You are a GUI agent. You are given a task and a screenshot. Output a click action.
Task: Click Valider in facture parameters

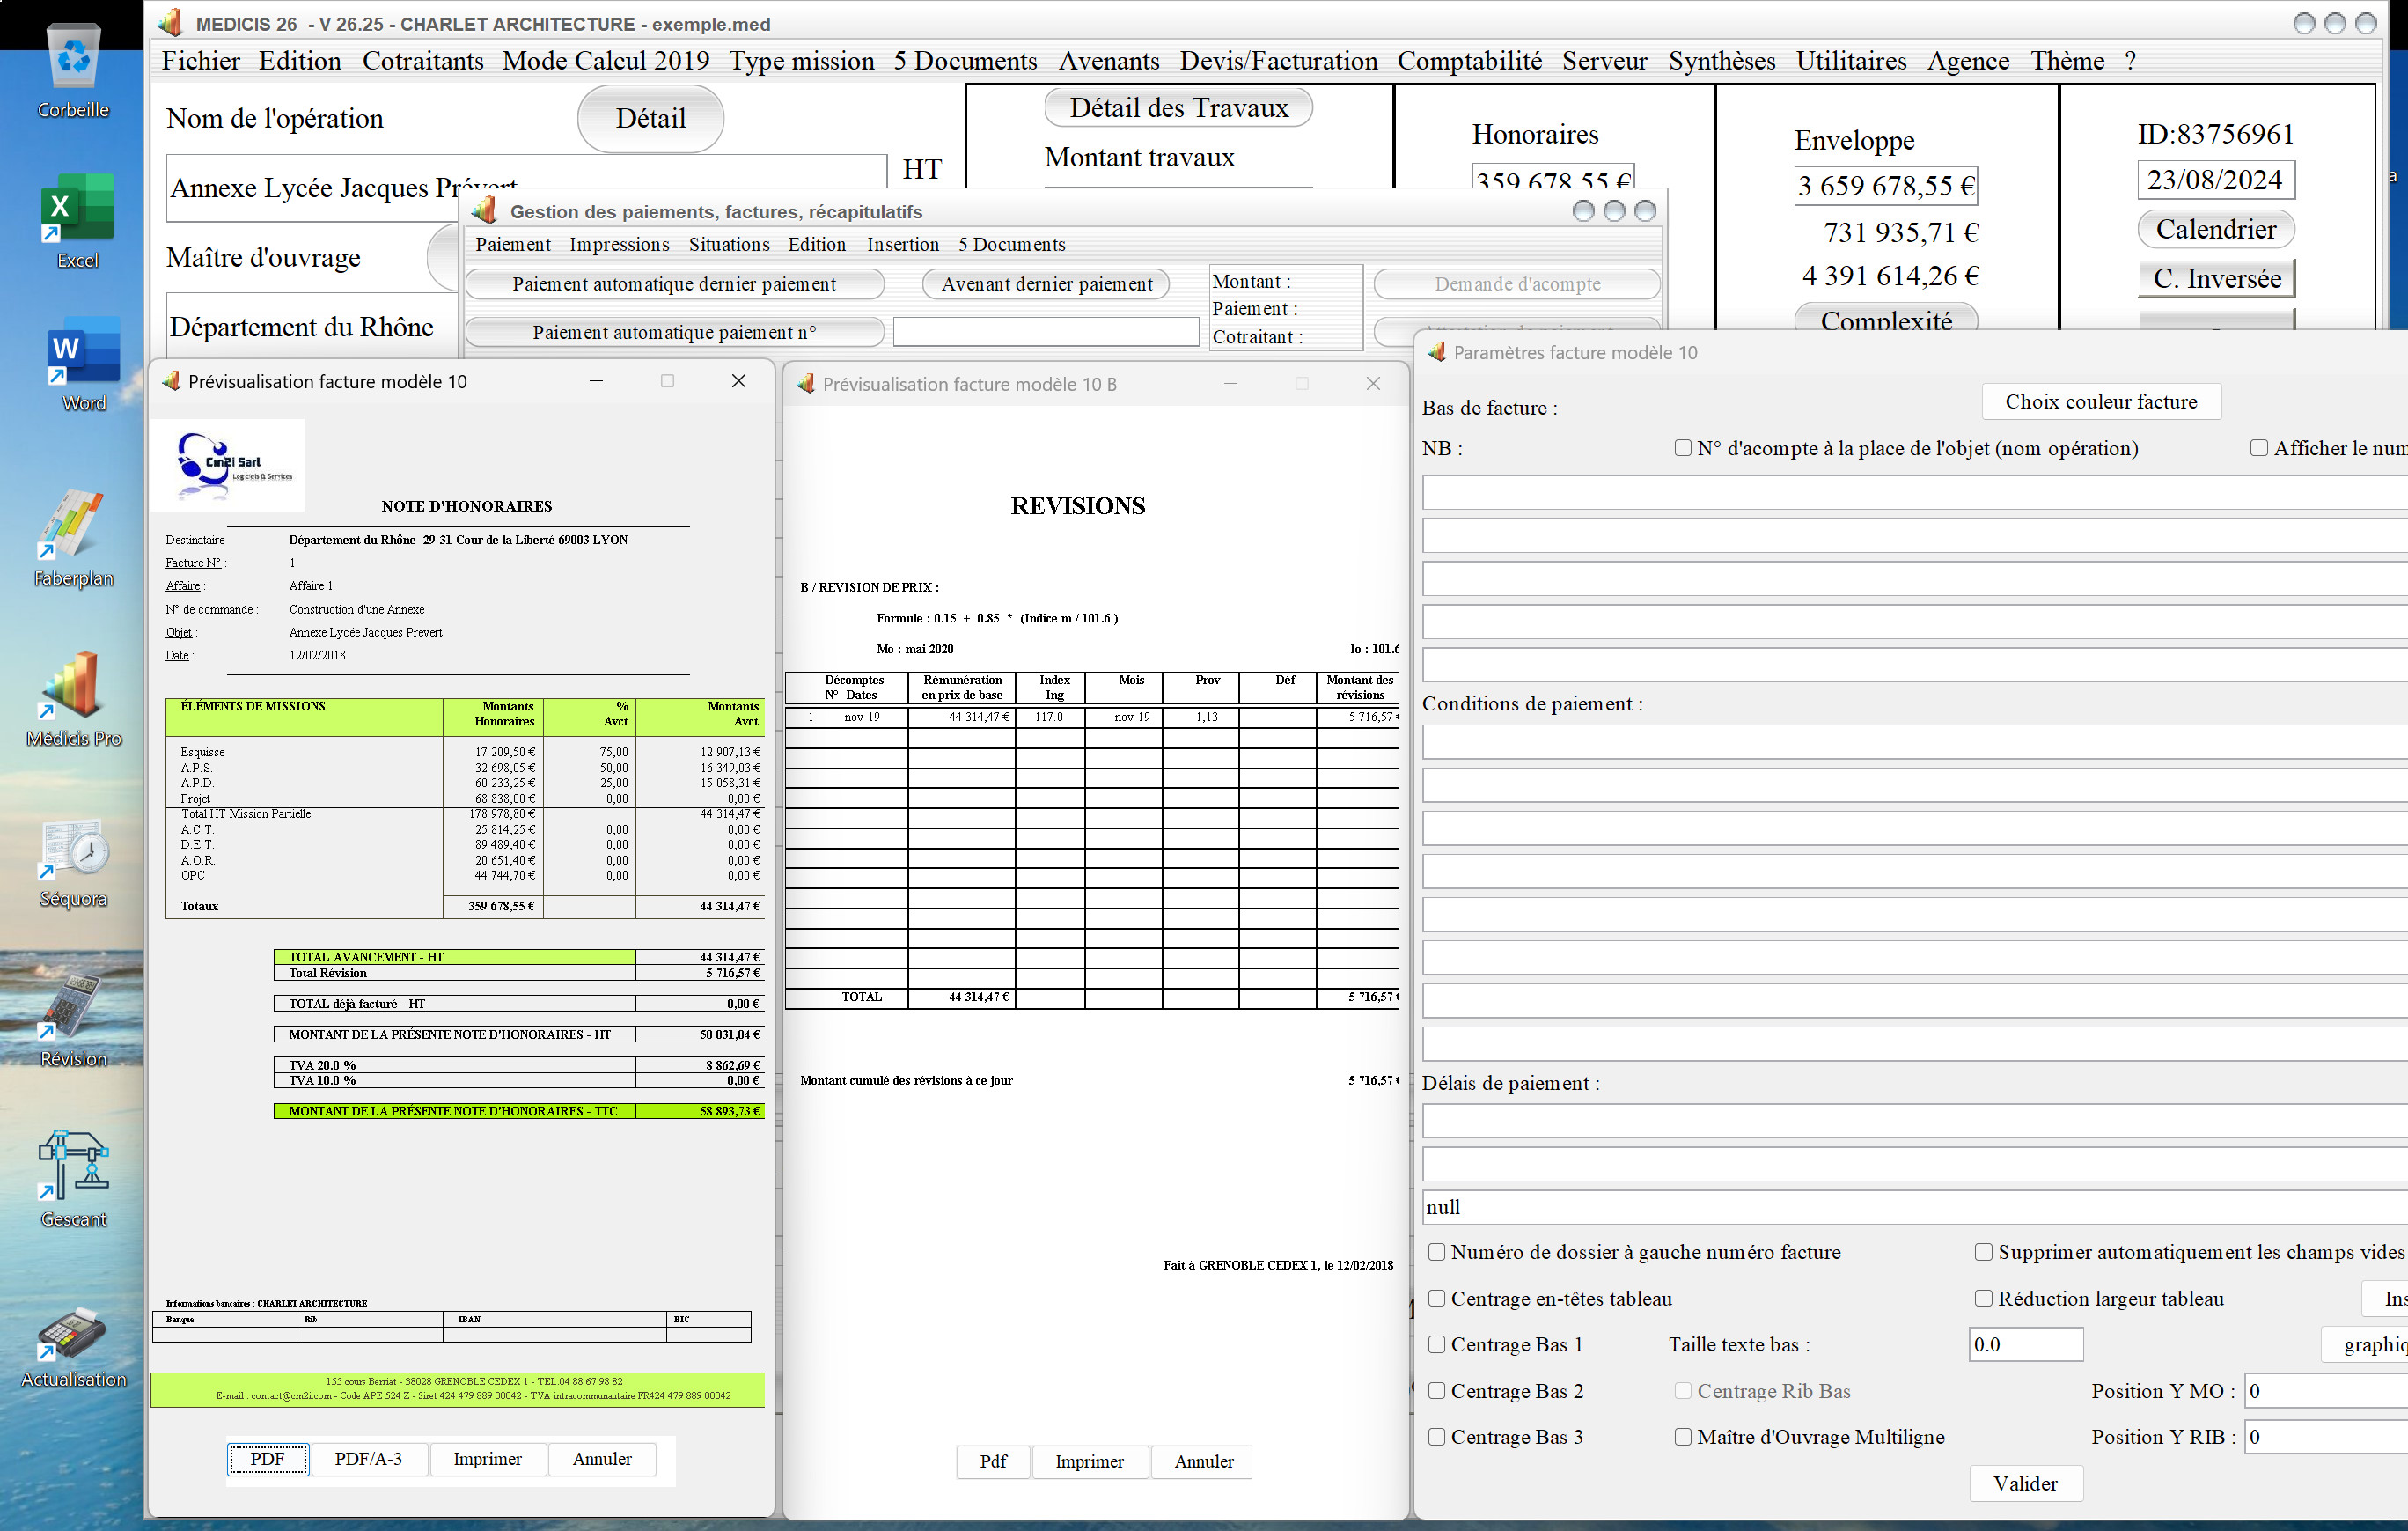pos(2025,1483)
